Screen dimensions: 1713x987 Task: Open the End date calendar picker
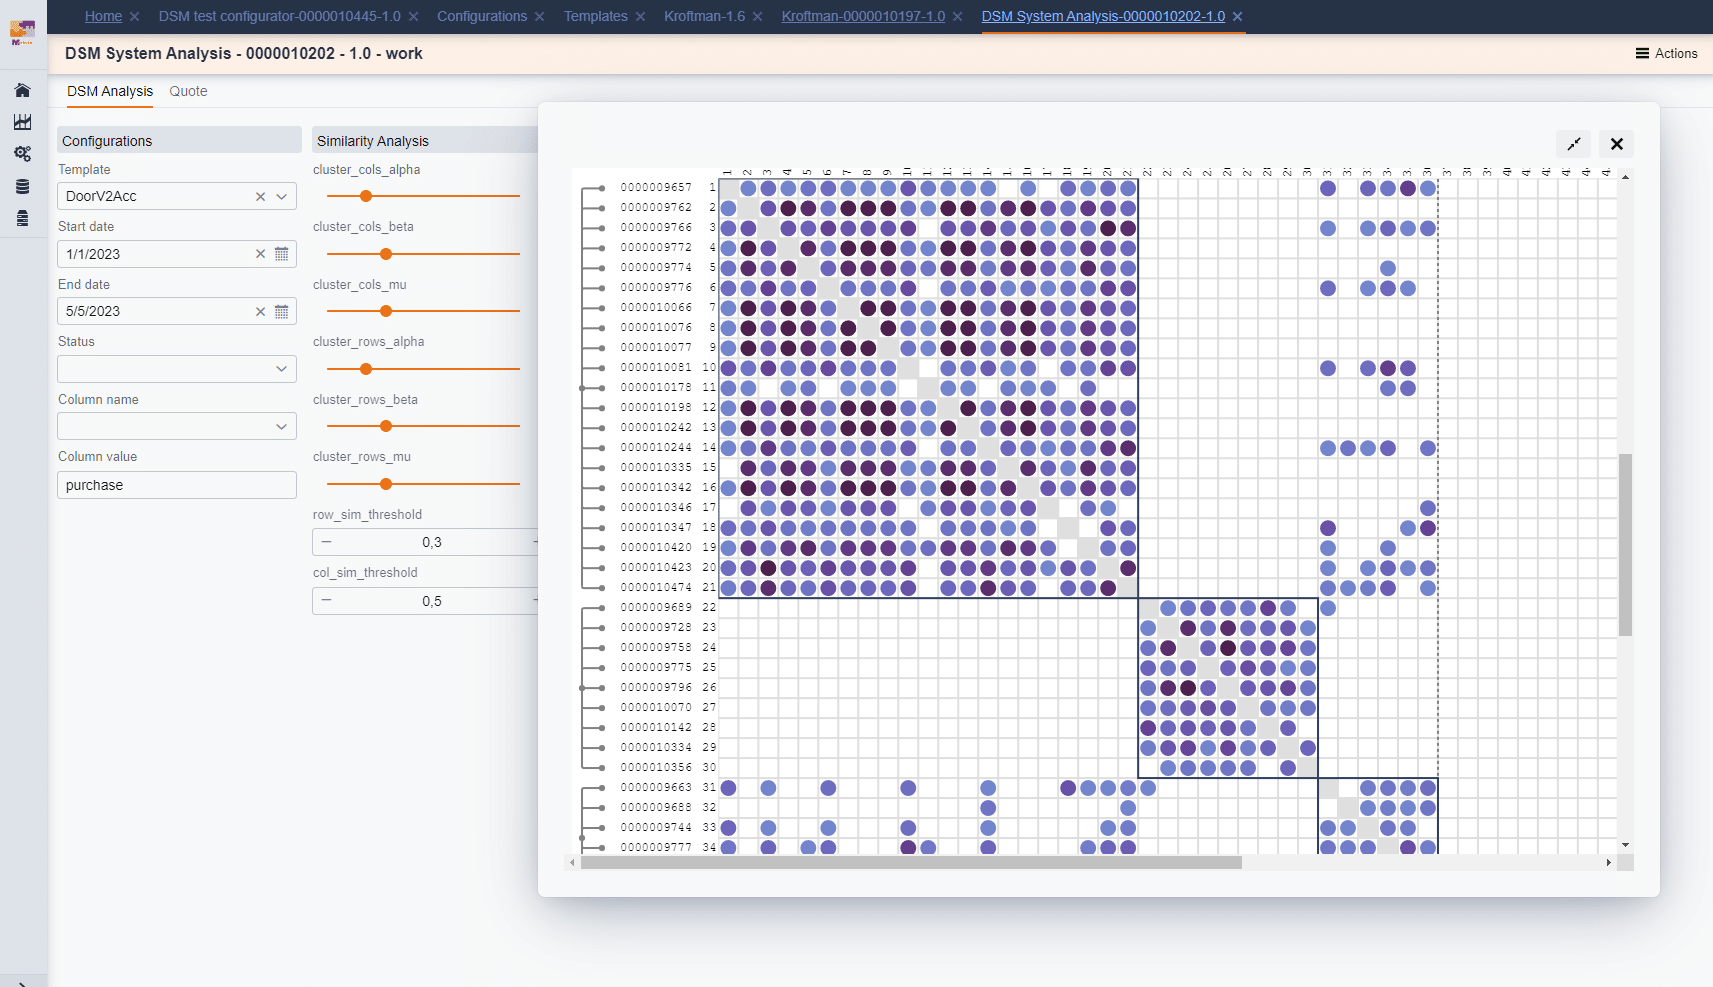pos(282,311)
